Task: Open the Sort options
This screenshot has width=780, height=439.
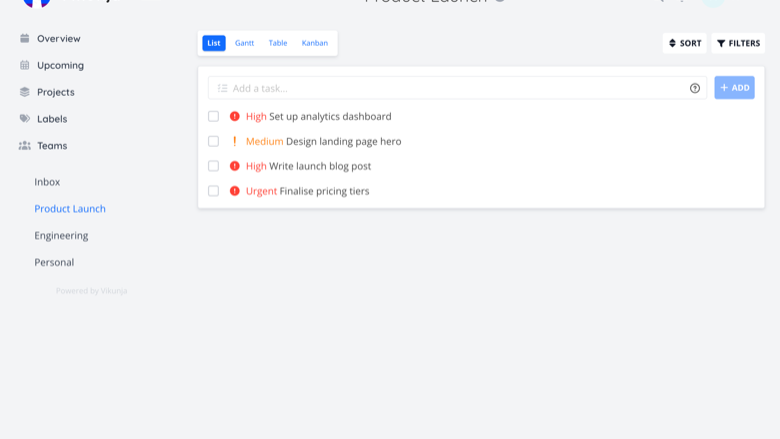Action: [684, 43]
